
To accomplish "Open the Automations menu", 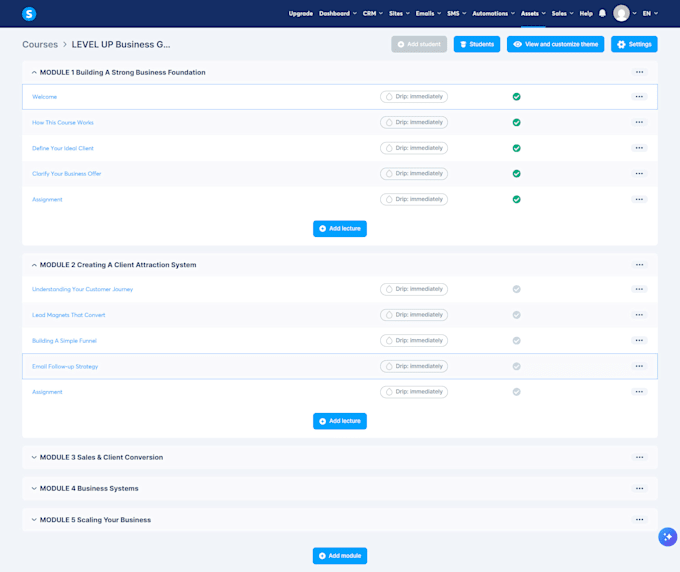I will tap(494, 13).
